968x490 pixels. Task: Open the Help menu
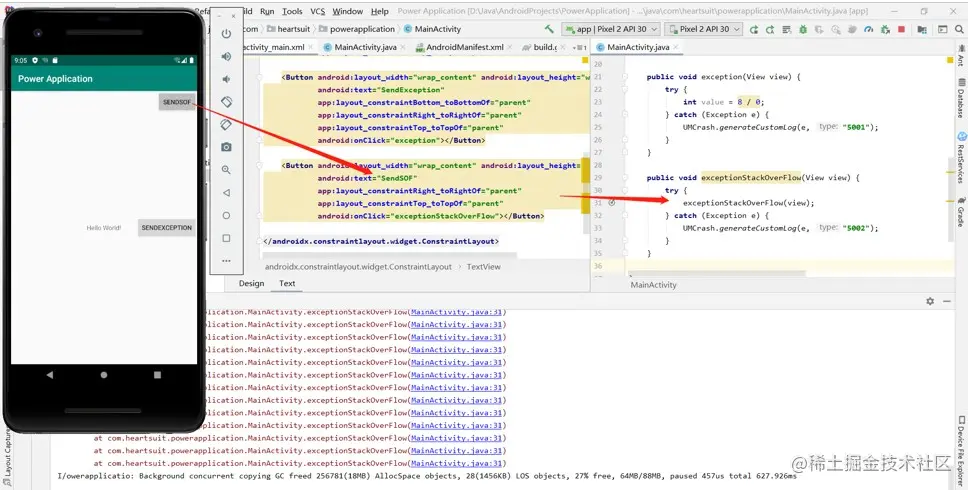point(380,11)
